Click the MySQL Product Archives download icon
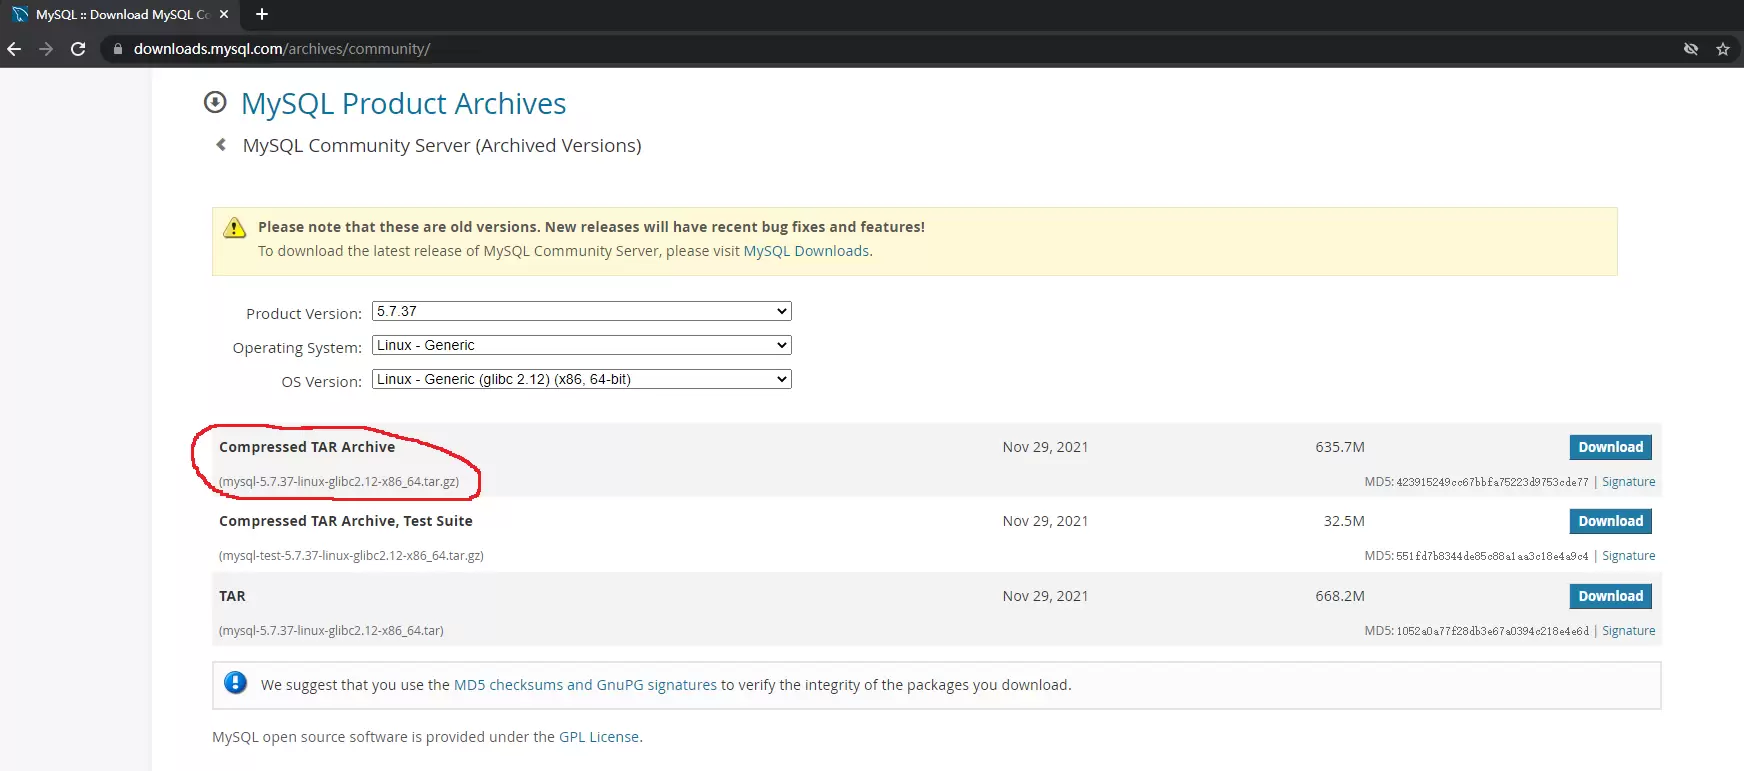Screen dimensions: 1744x771 (x=215, y=103)
